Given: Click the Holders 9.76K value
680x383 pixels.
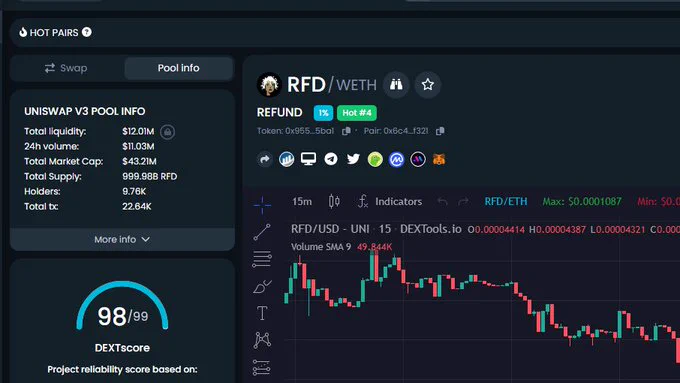Looking at the screenshot, I should (134, 191).
